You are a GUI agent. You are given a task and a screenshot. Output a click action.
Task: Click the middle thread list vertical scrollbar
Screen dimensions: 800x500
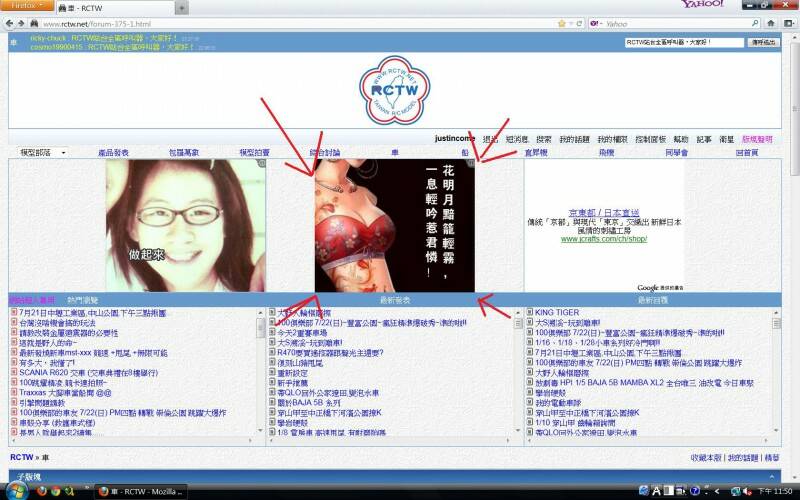pyautogui.click(x=518, y=371)
